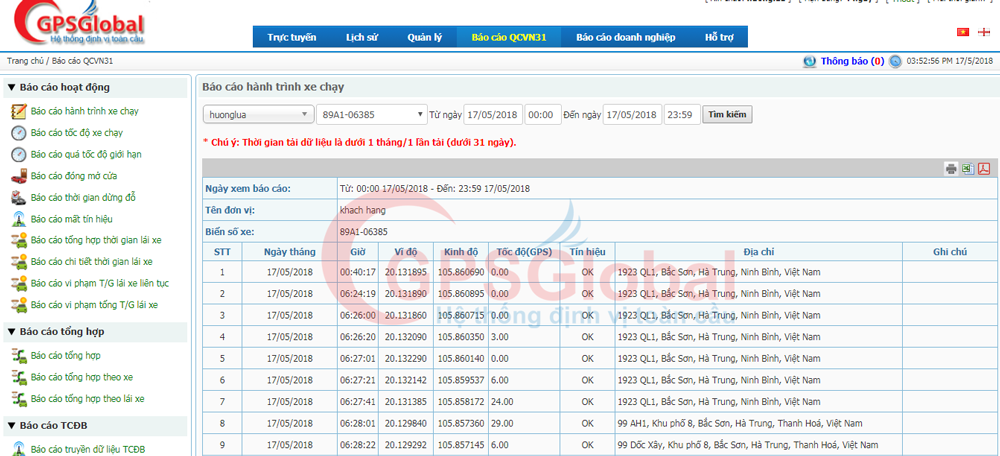Go to Báo cáo doanh nghiệp tab
The image size is (1000, 456).
point(625,38)
